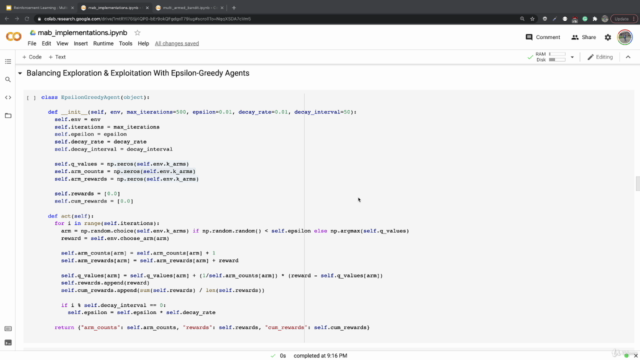Open the File menu
The image size is (640, 360).
pos(32,44)
